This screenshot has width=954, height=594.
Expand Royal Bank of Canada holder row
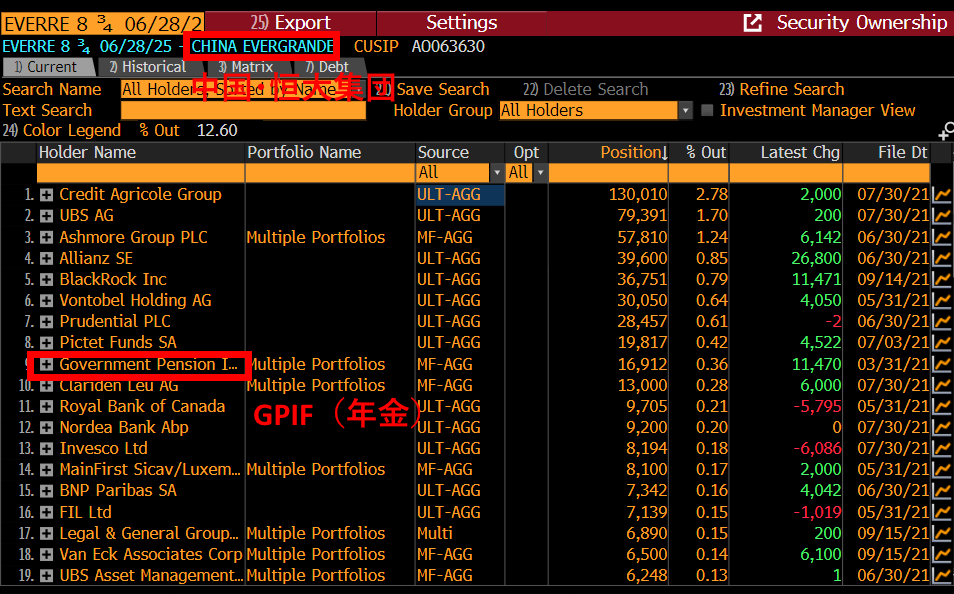(x=46, y=407)
